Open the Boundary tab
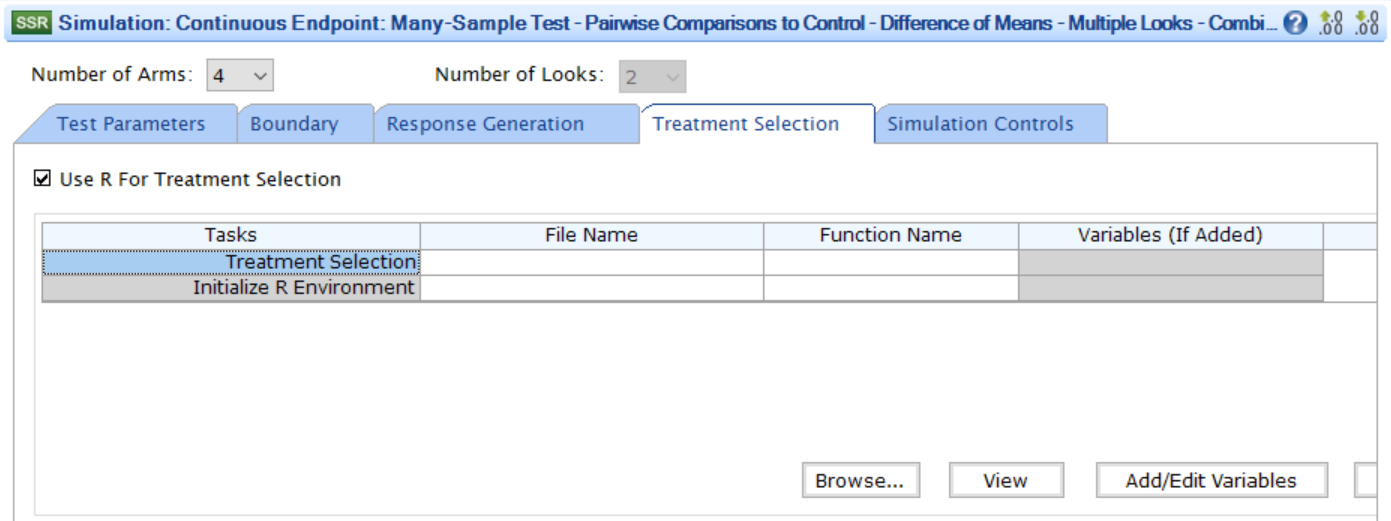The height and width of the screenshot is (521, 1391). (x=294, y=124)
